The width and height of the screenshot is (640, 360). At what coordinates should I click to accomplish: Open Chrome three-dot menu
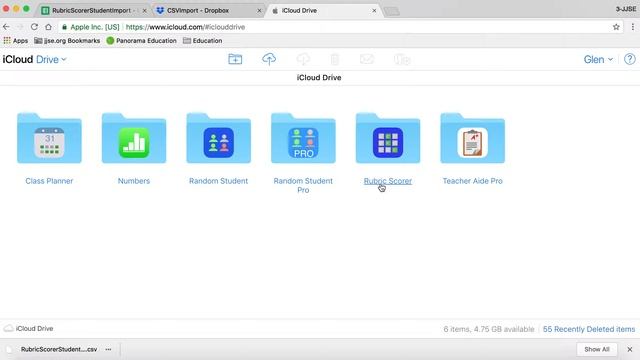(632, 27)
